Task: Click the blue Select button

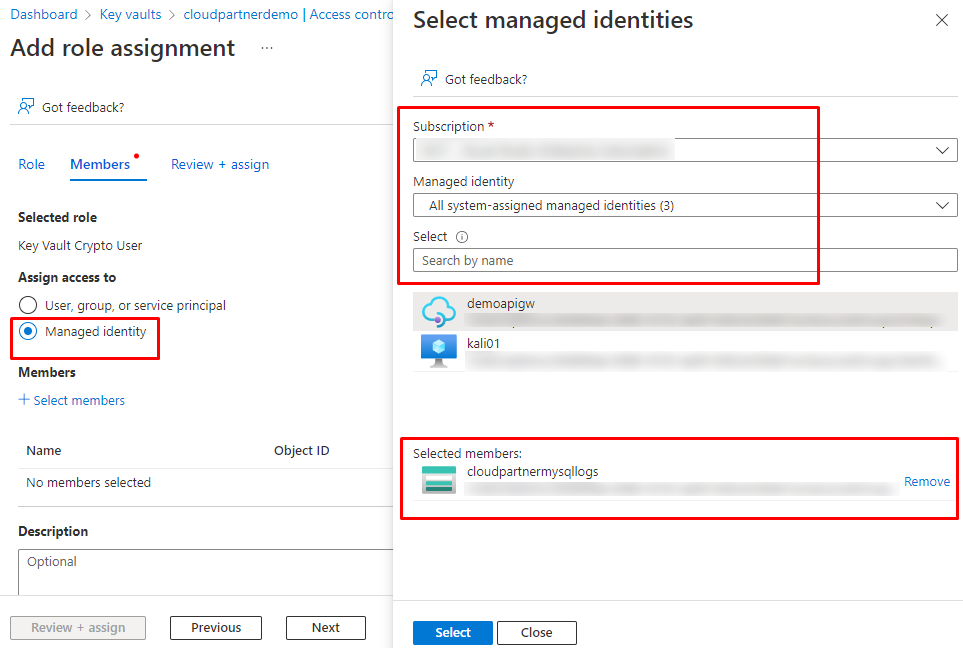Action: (x=452, y=632)
